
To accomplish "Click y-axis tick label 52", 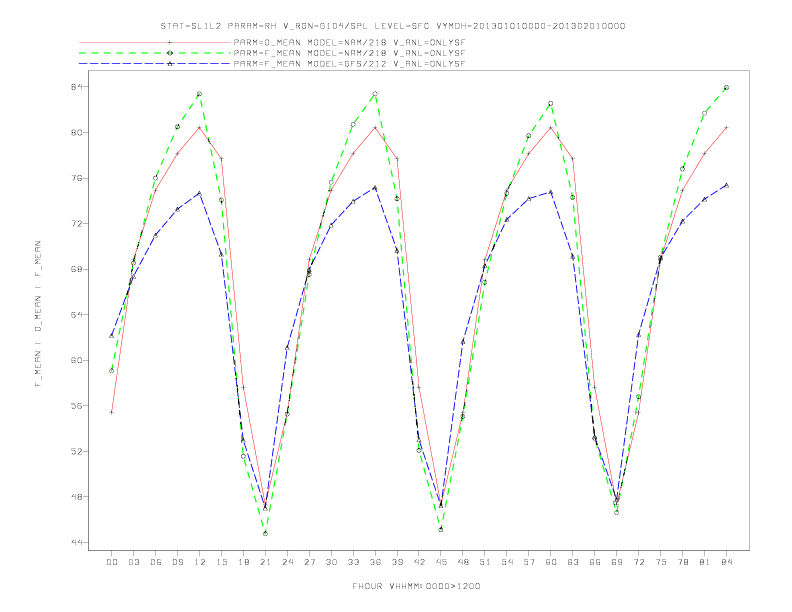I will click(77, 451).
